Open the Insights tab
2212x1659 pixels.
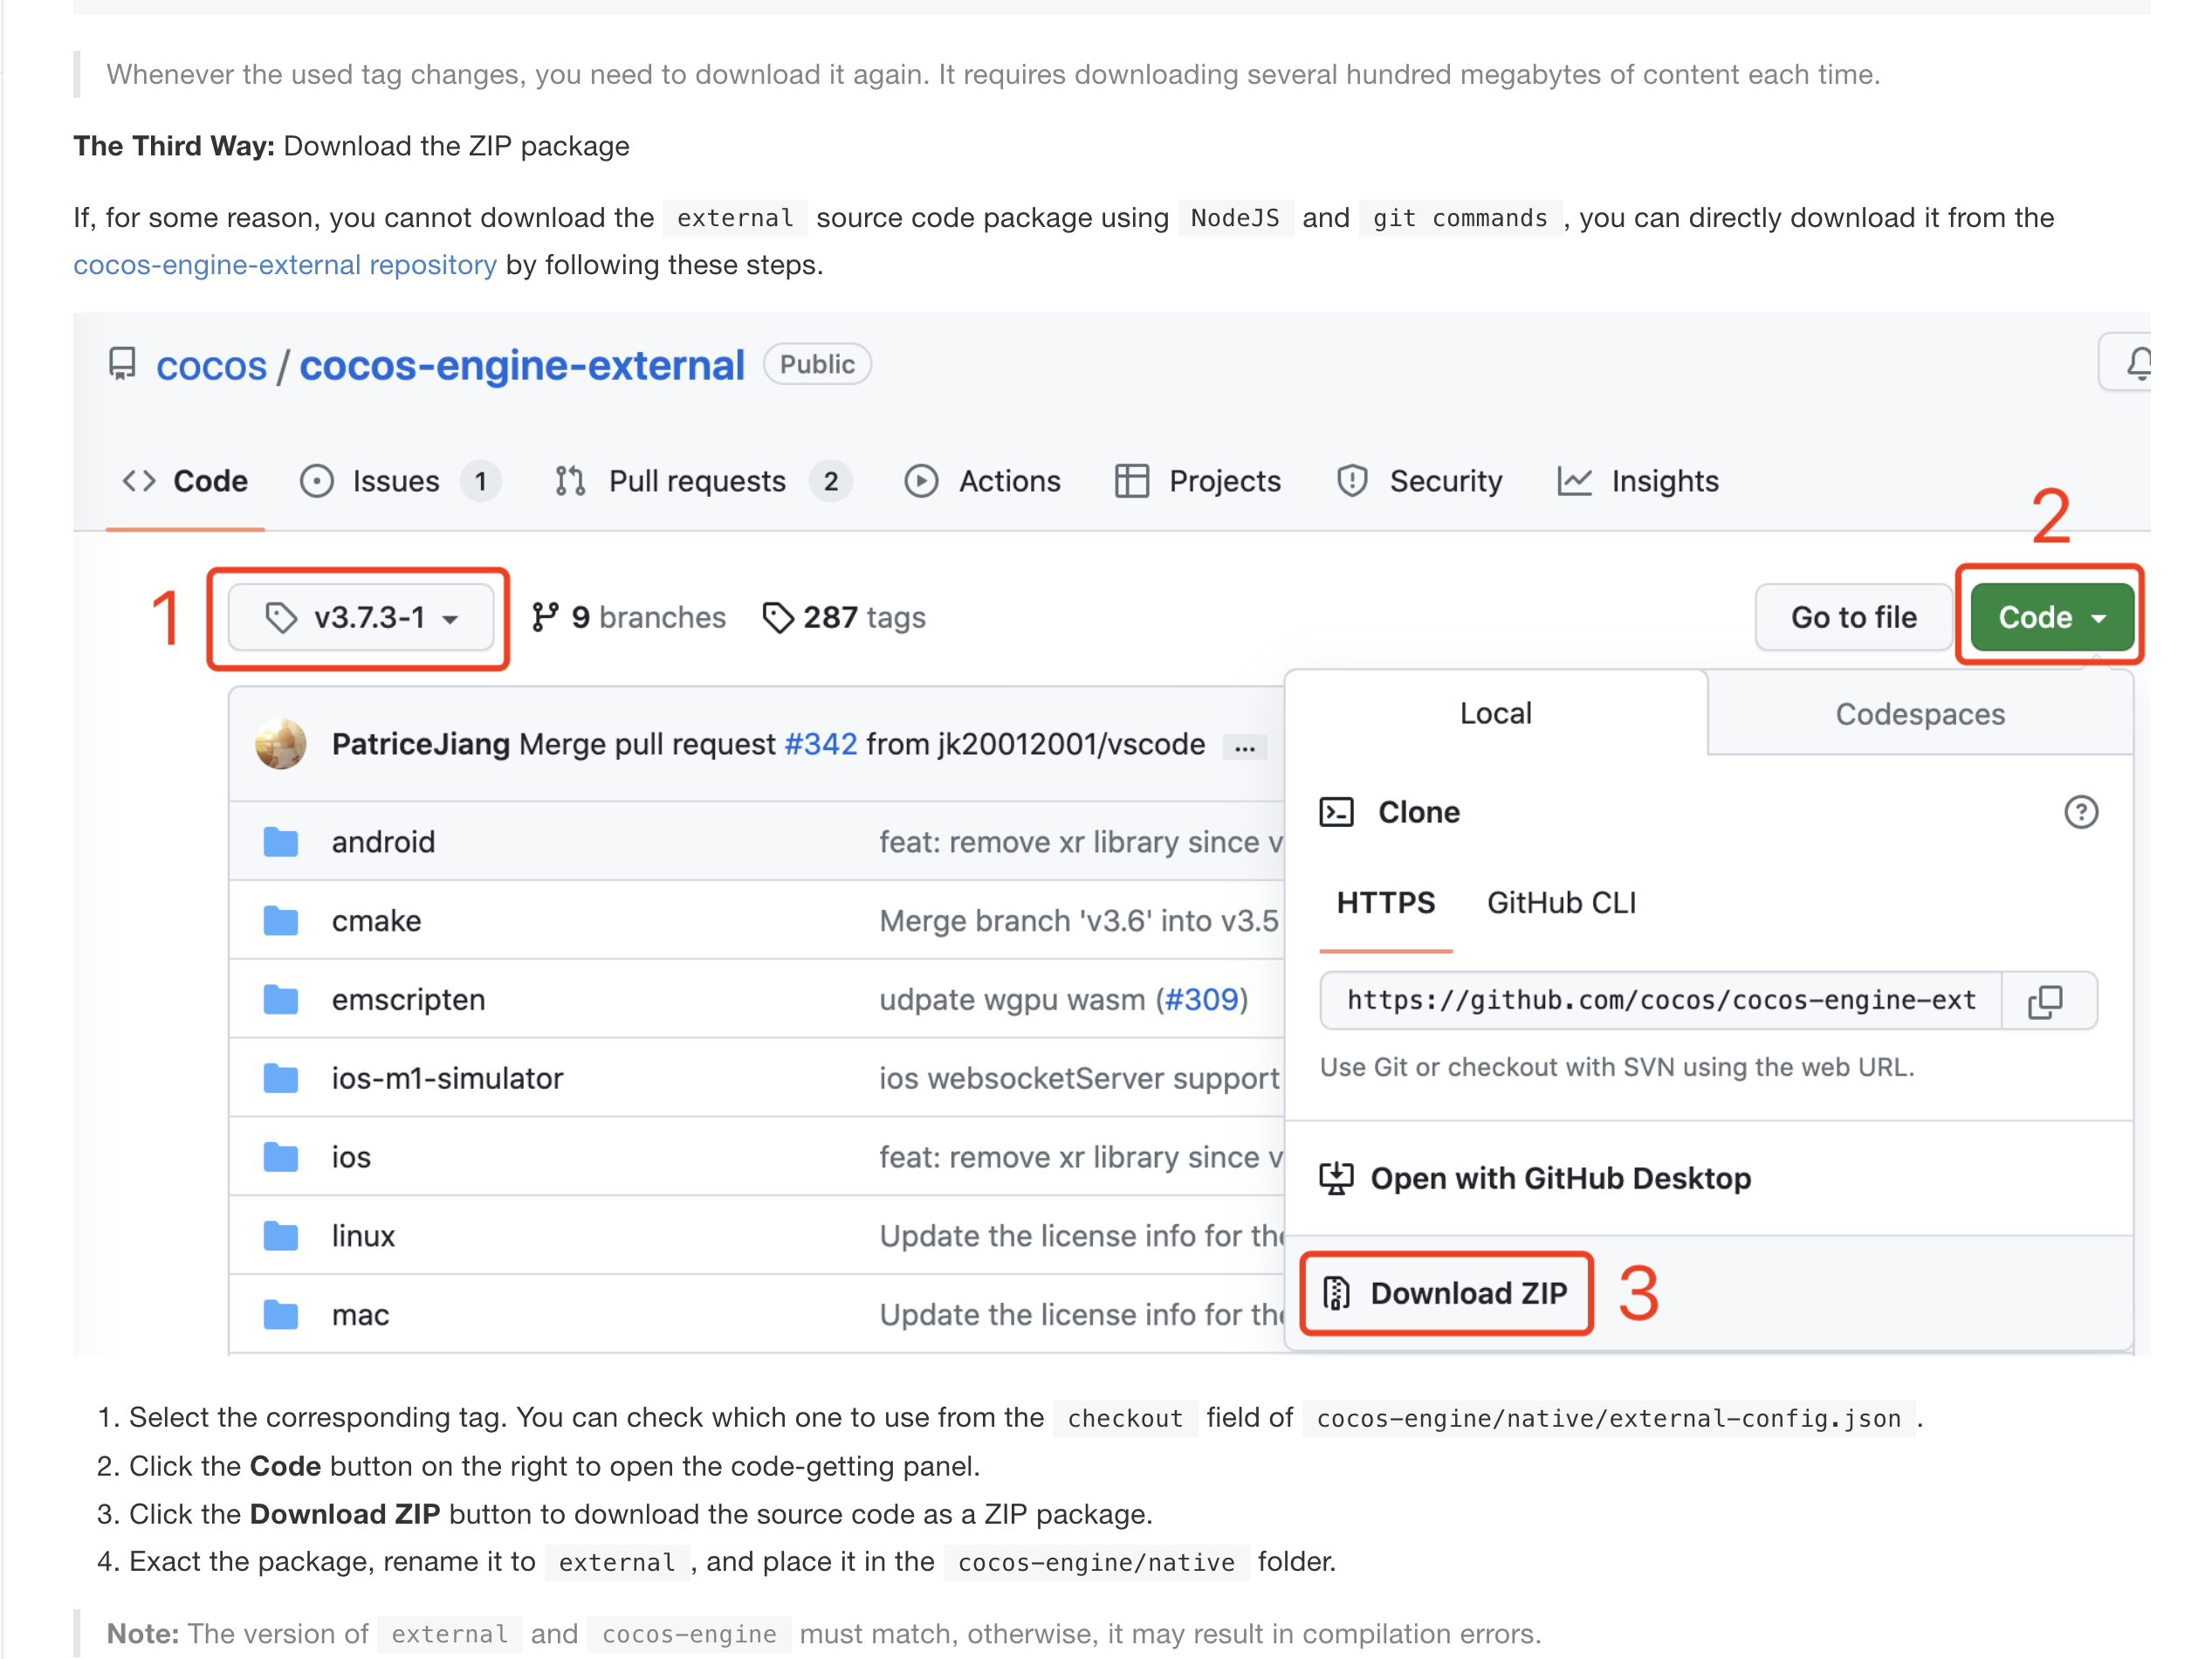tap(1663, 481)
